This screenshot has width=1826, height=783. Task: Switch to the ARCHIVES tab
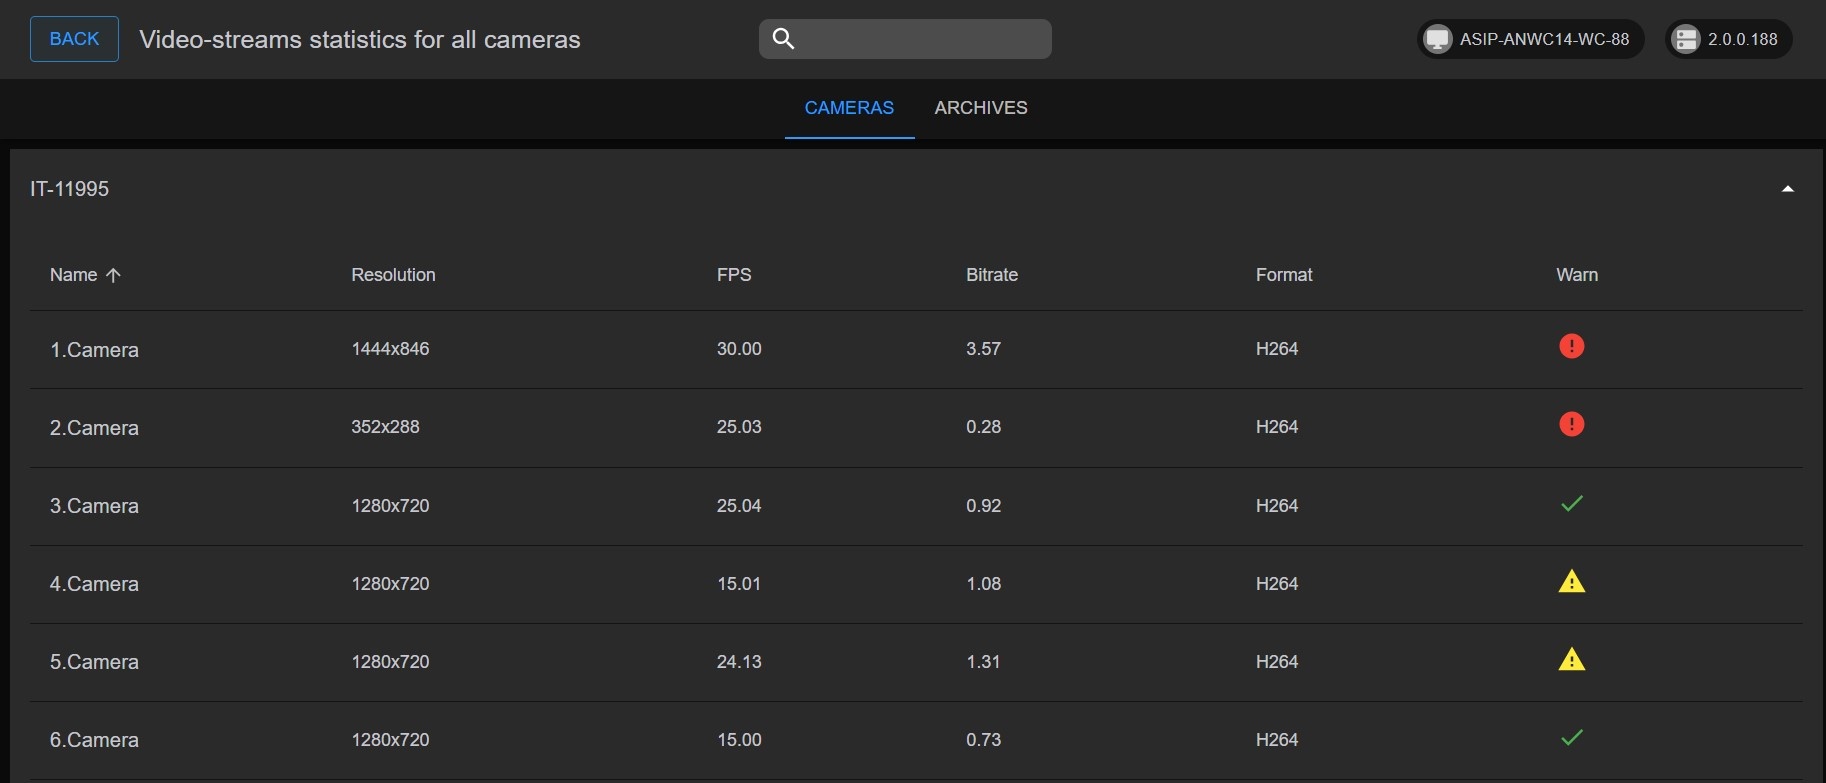pyautogui.click(x=980, y=108)
